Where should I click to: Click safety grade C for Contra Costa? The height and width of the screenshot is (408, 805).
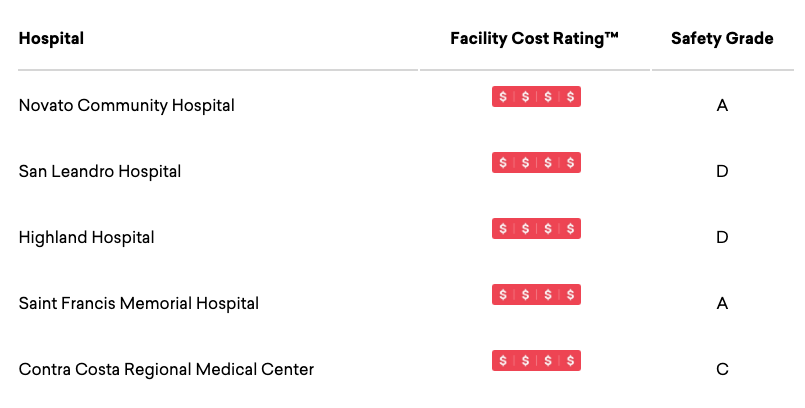[722, 370]
